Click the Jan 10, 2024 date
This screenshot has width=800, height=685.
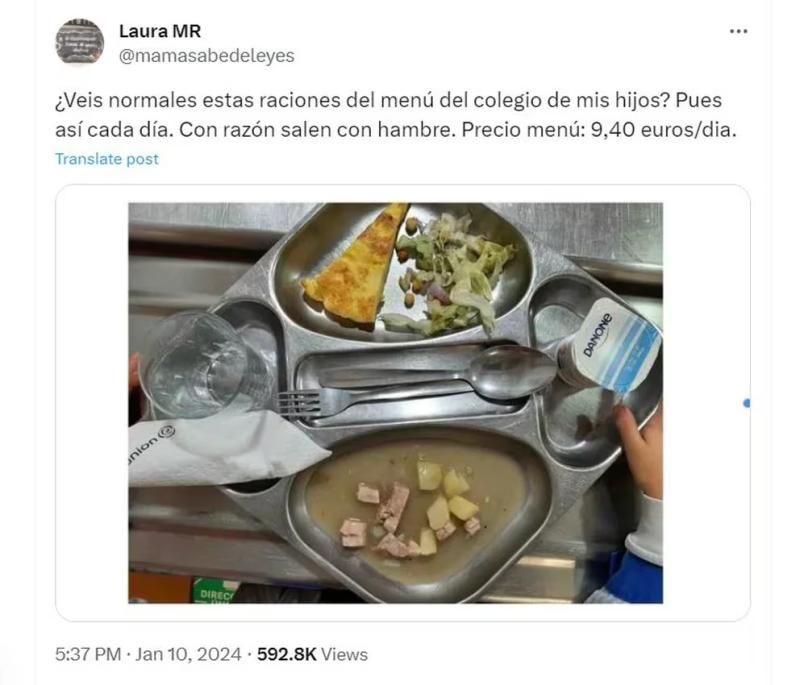(188, 654)
